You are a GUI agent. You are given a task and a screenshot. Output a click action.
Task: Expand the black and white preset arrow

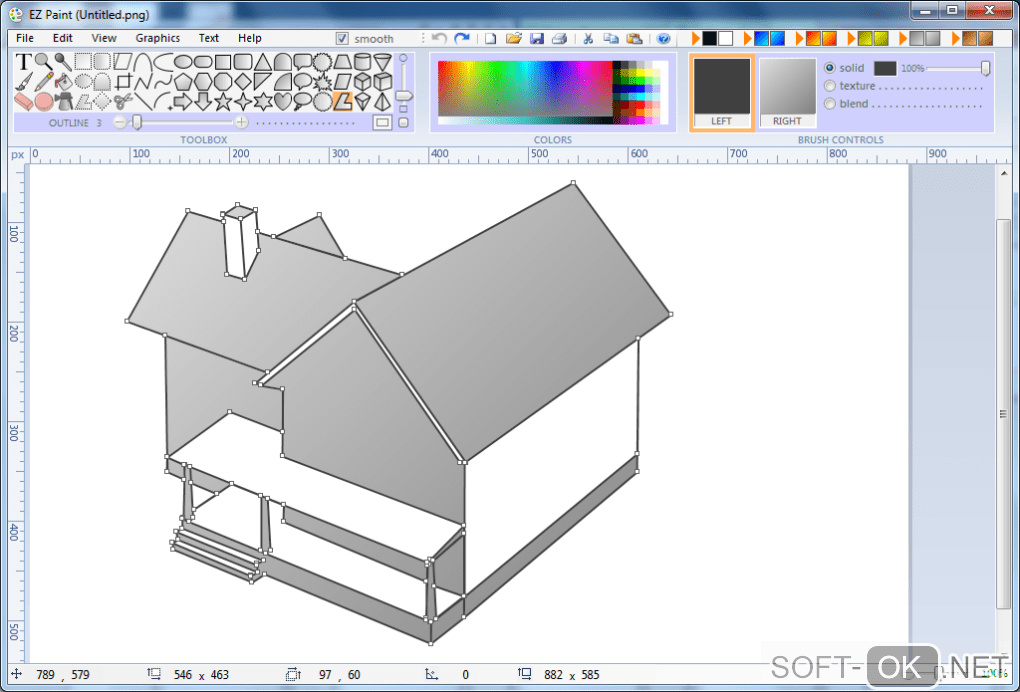click(695, 38)
